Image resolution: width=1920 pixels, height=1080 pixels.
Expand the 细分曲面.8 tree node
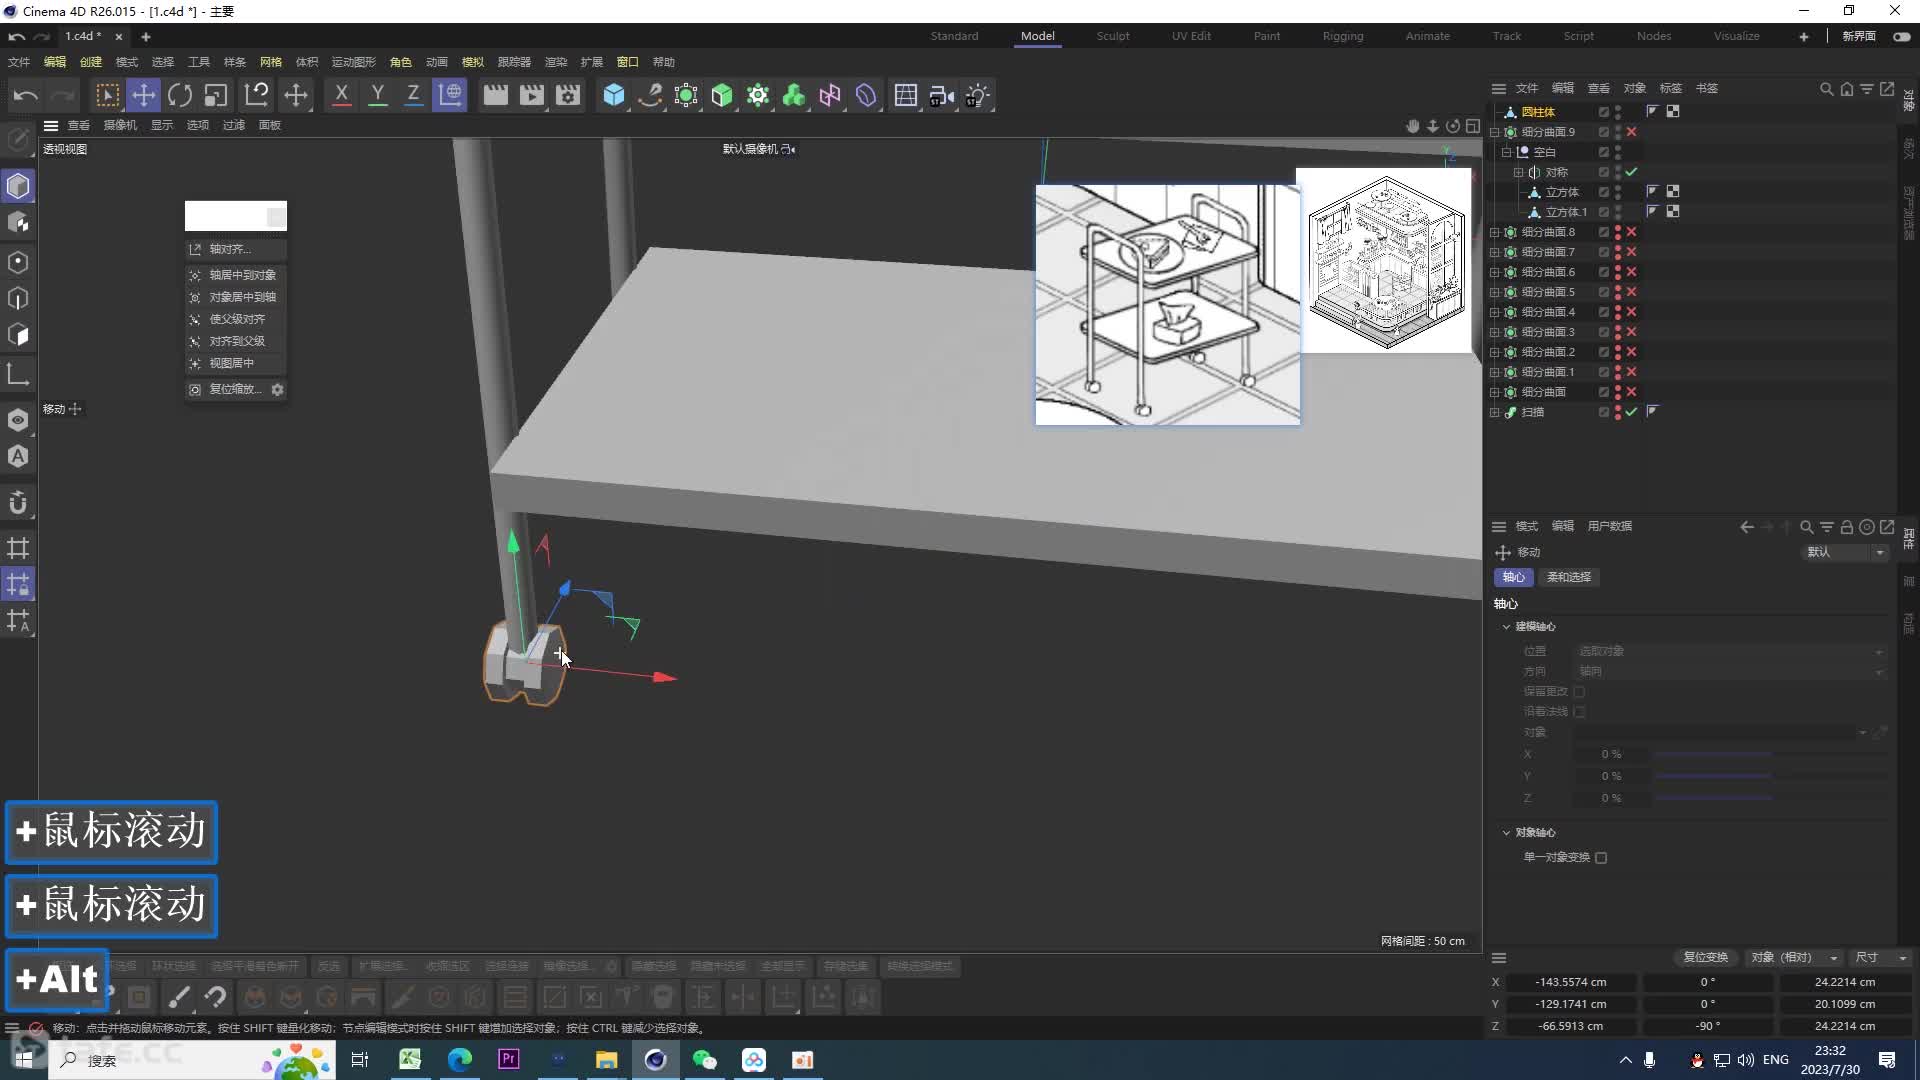point(1495,232)
